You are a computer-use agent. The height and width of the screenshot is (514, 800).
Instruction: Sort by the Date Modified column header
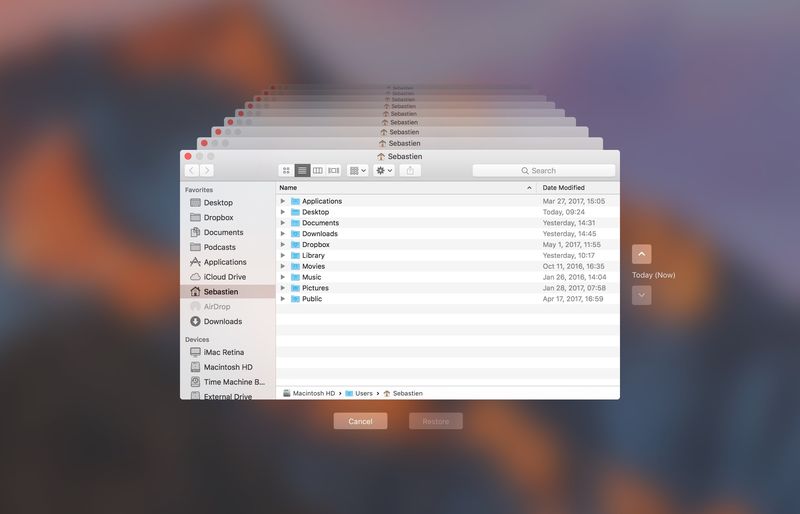[x=578, y=188]
